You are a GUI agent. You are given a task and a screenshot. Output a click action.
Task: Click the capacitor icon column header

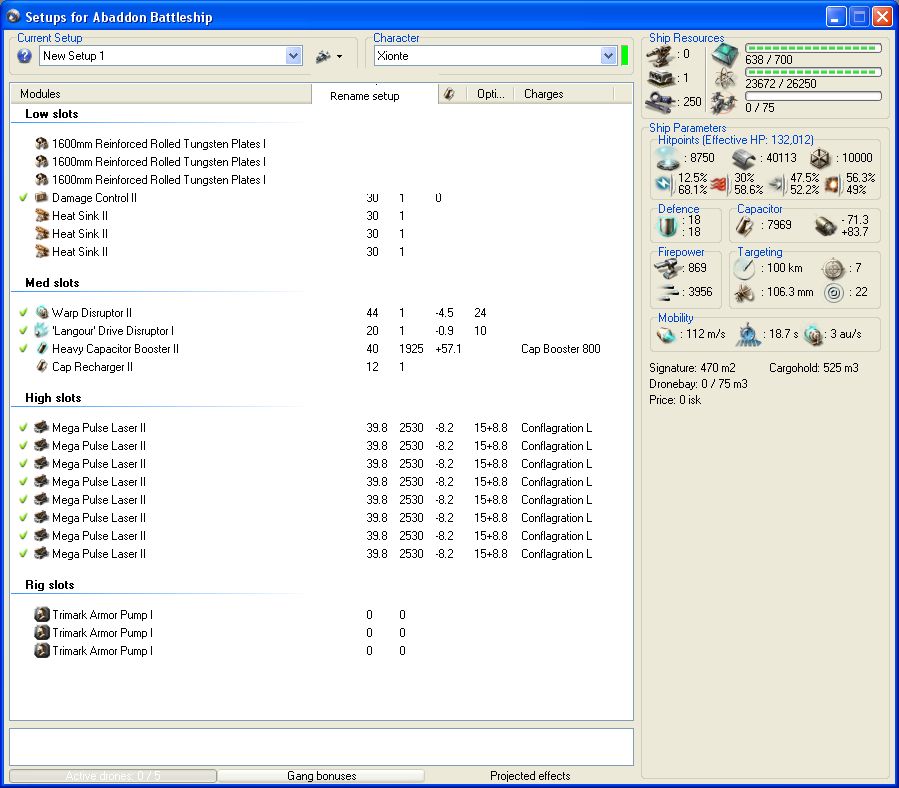pos(450,94)
